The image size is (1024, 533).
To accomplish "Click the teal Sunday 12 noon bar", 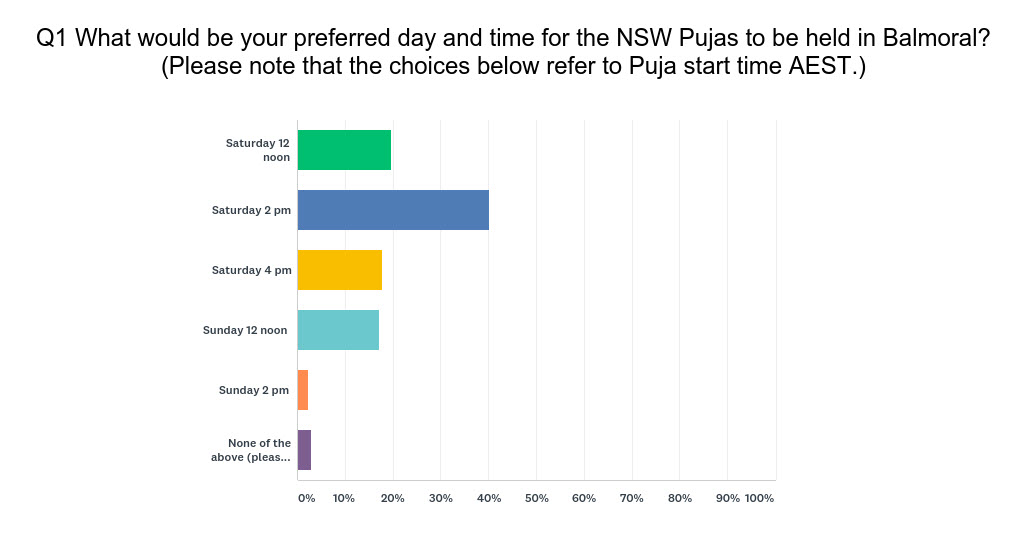I will [x=338, y=330].
